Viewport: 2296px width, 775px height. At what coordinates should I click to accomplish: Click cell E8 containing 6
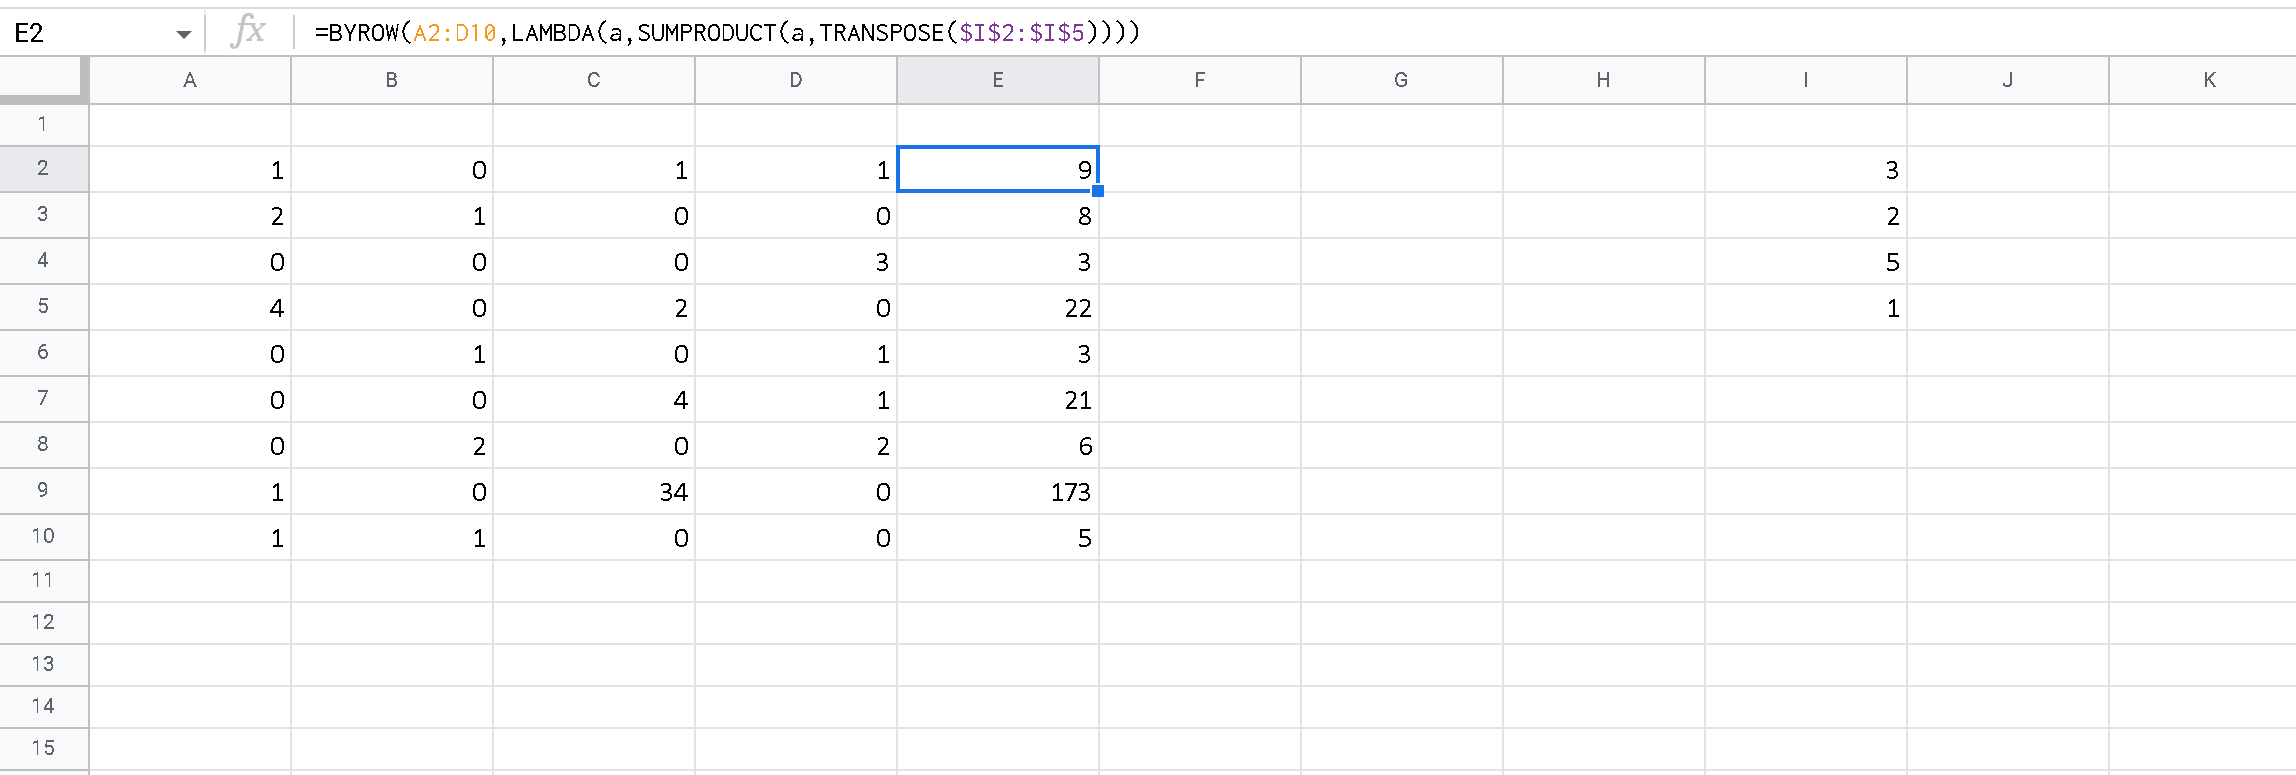(x=998, y=445)
